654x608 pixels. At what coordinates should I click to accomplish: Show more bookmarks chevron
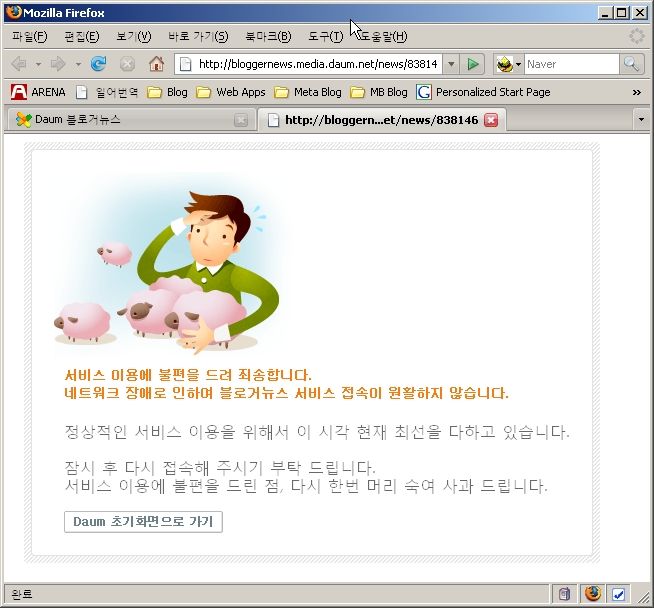click(636, 92)
